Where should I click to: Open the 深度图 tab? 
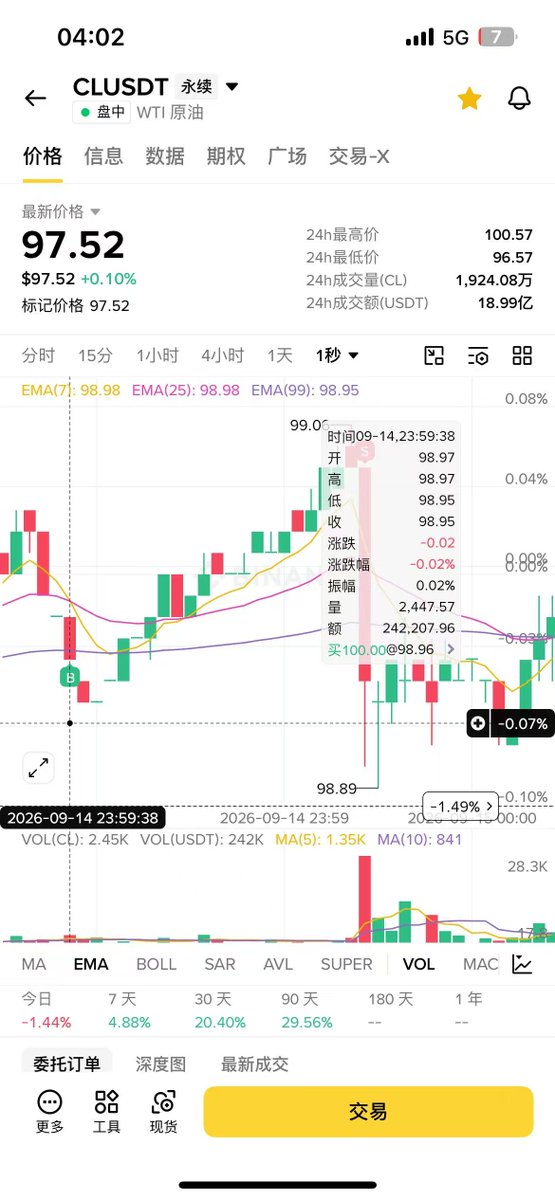click(161, 1065)
